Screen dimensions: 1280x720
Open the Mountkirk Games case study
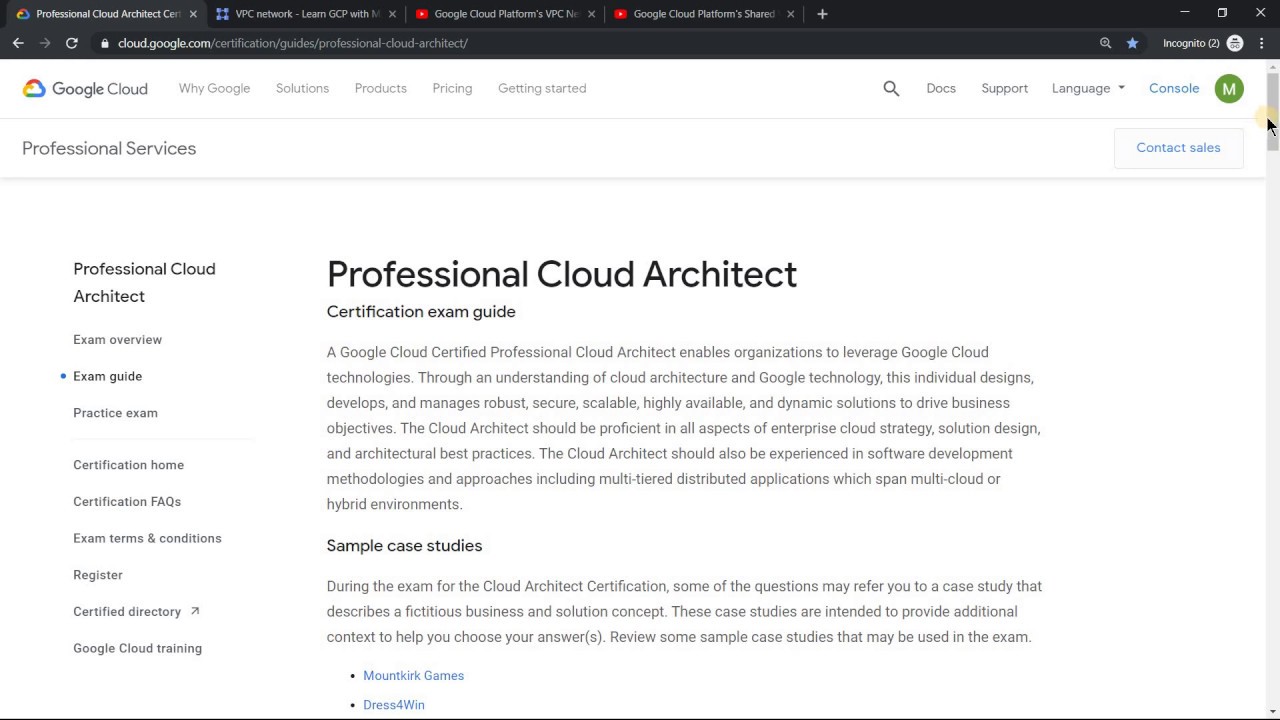413,676
